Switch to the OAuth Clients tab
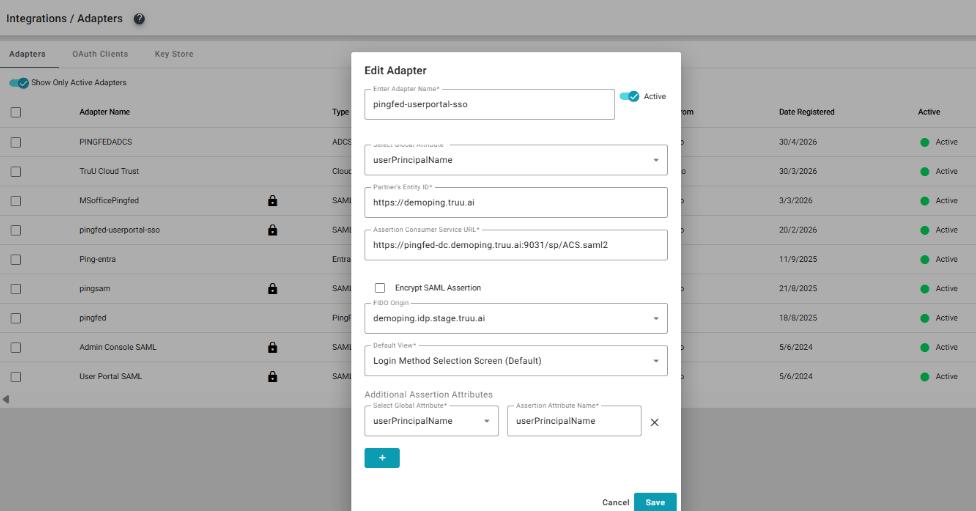This screenshot has width=976, height=511. pyautogui.click(x=100, y=54)
